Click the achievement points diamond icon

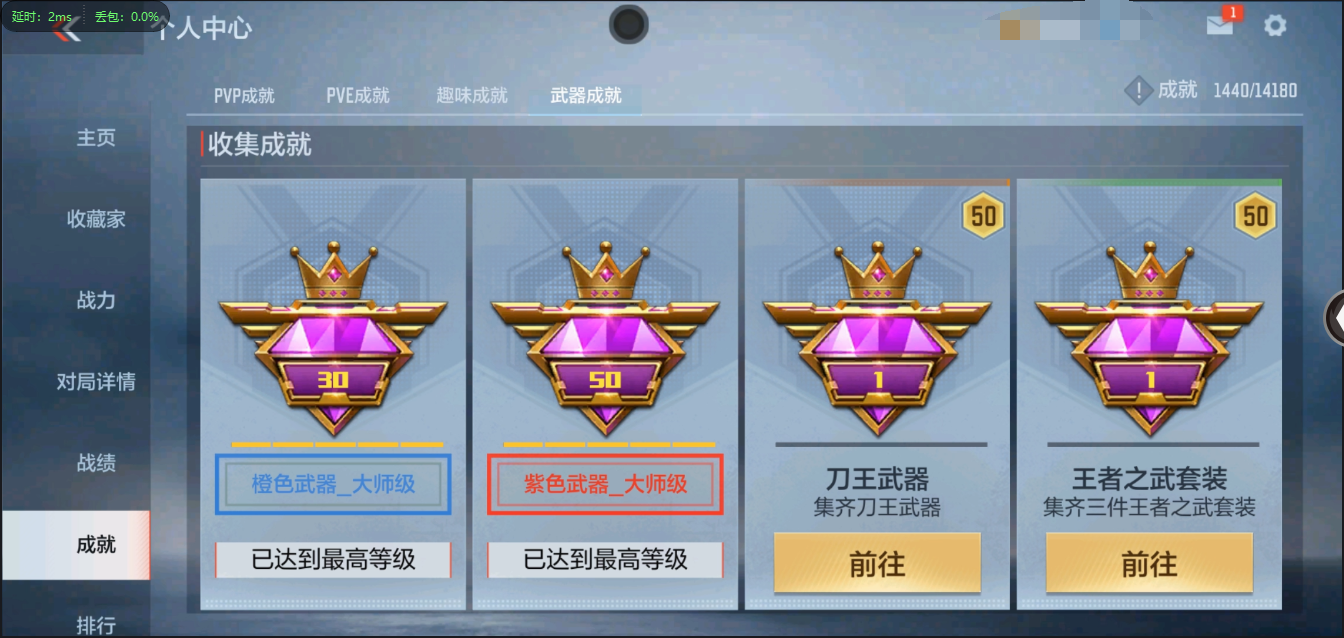pyautogui.click(x=1139, y=91)
